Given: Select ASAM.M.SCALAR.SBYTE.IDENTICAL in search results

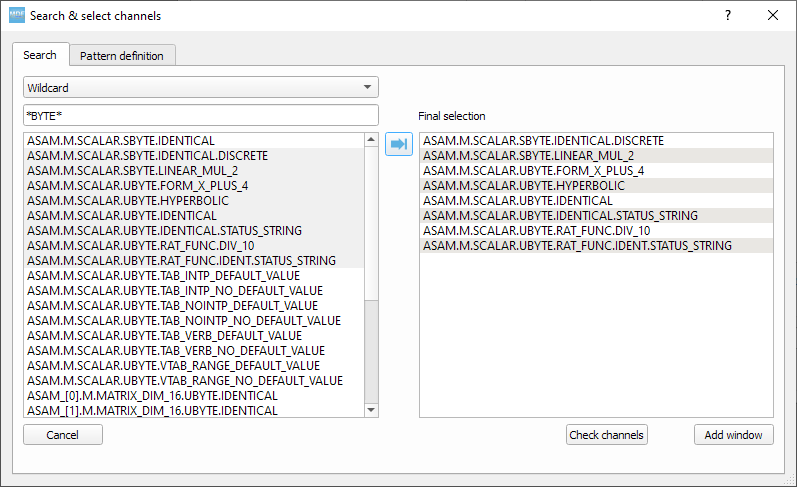Looking at the screenshot, I should (194, 140).
